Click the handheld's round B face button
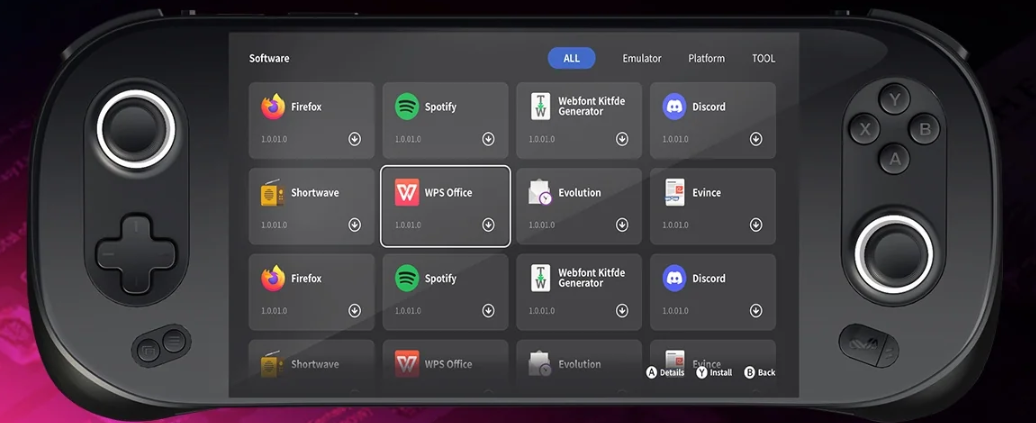Viewport: 1036px width, 423px height. pos(924,129)
